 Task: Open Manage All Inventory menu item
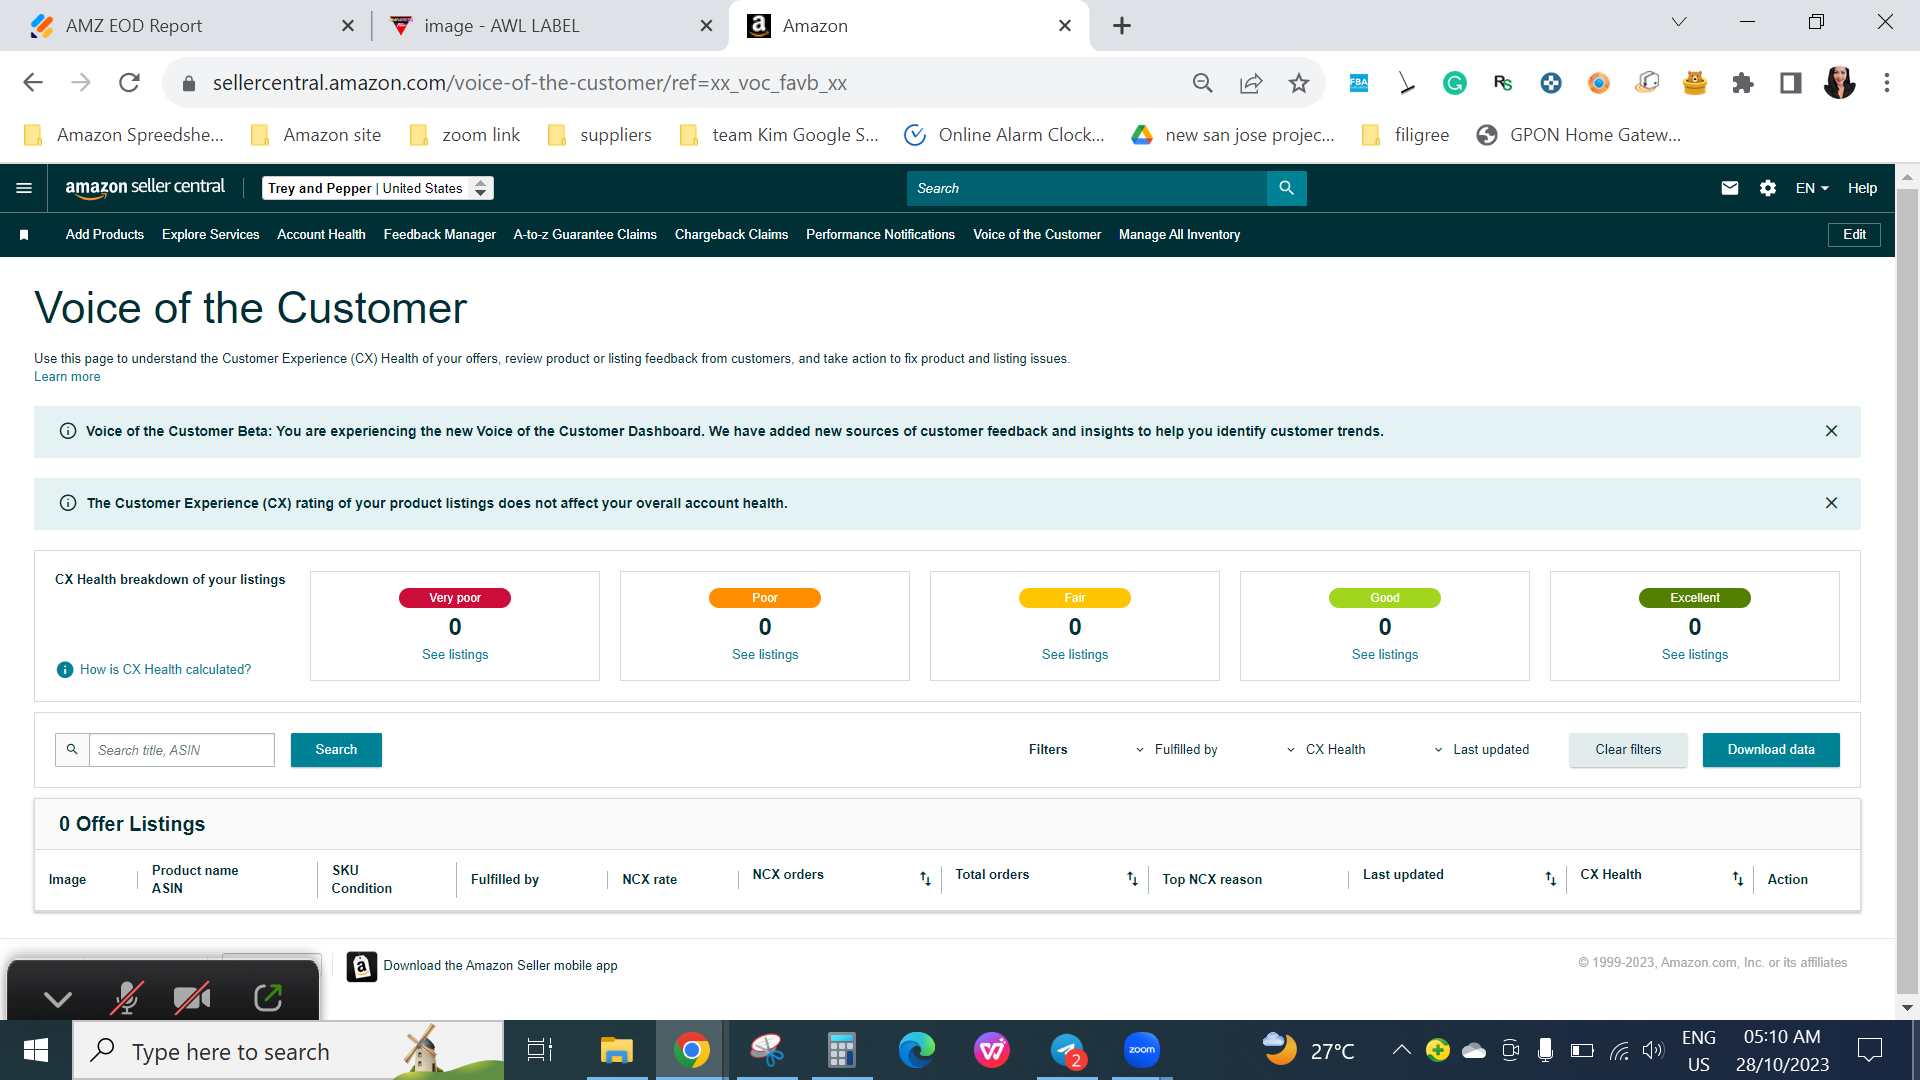click(1179, 235)
